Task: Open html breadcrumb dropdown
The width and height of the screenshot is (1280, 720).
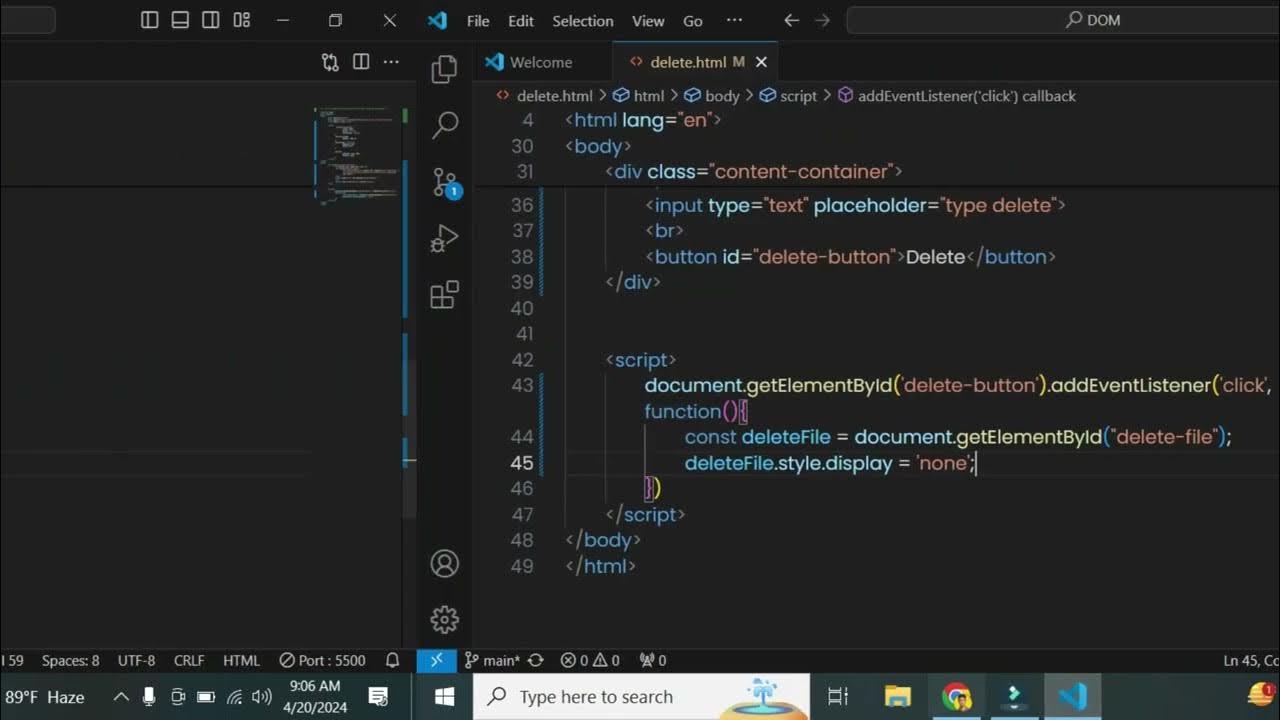Action: (x=638, y=96)
